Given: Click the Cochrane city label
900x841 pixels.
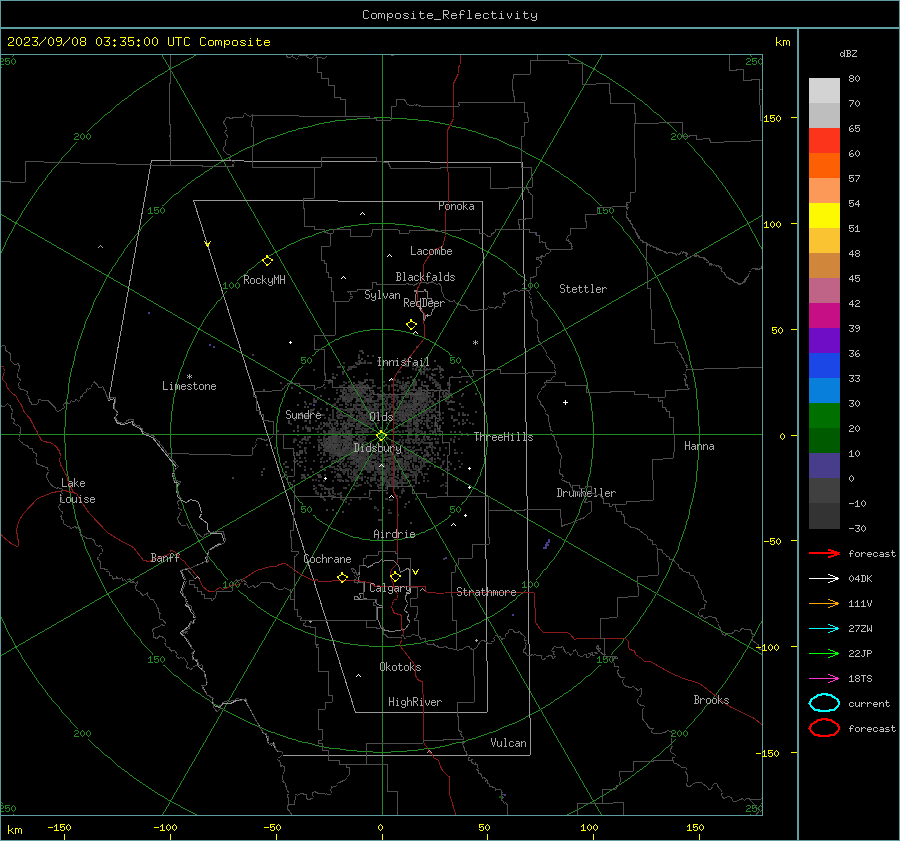Looking at the screenshot, I should 327,559.
